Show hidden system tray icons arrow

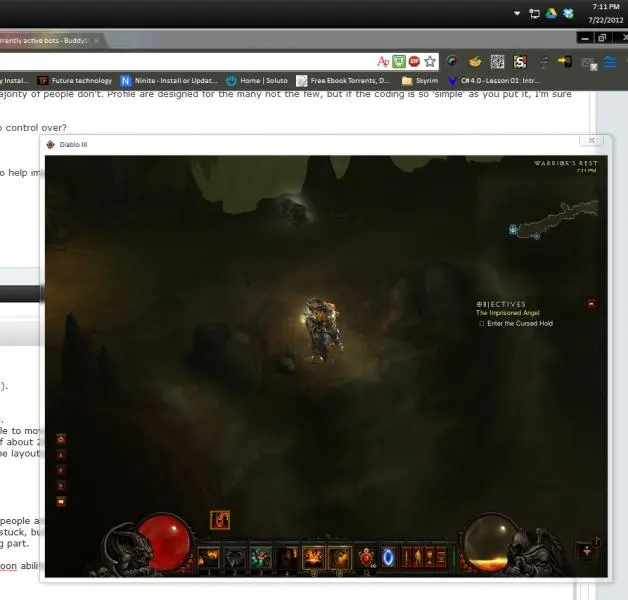click(517, 14)
